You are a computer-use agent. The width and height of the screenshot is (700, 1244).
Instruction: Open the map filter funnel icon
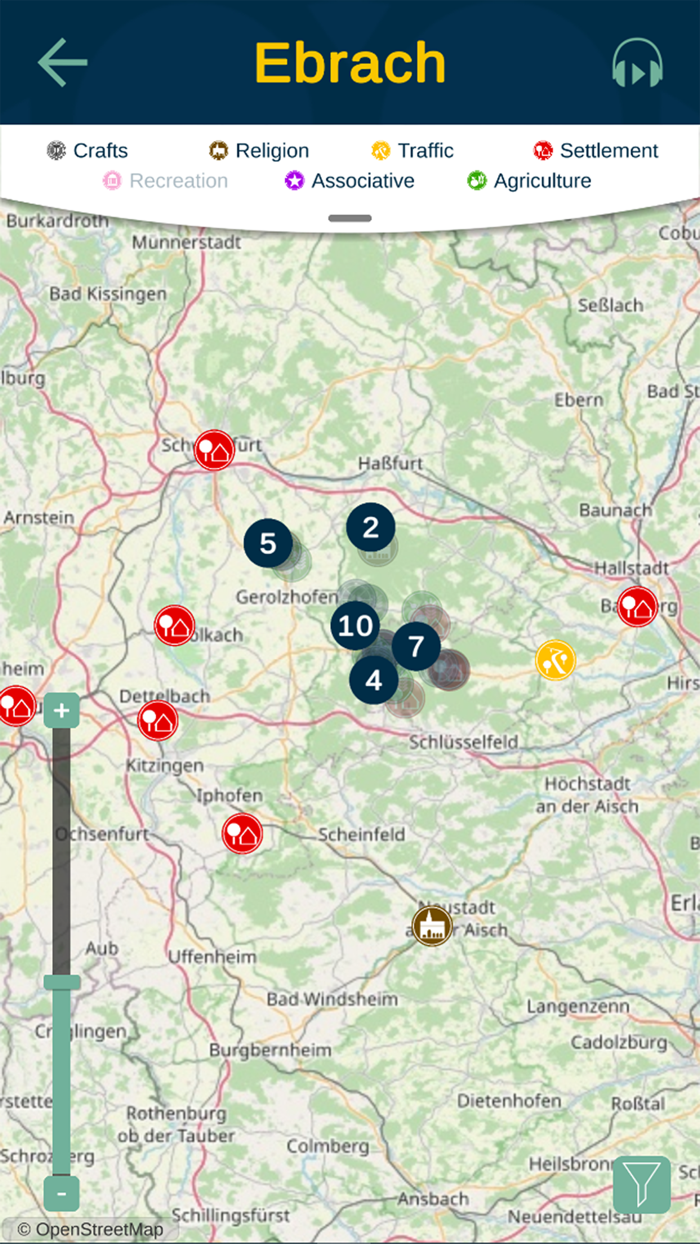642,1185
